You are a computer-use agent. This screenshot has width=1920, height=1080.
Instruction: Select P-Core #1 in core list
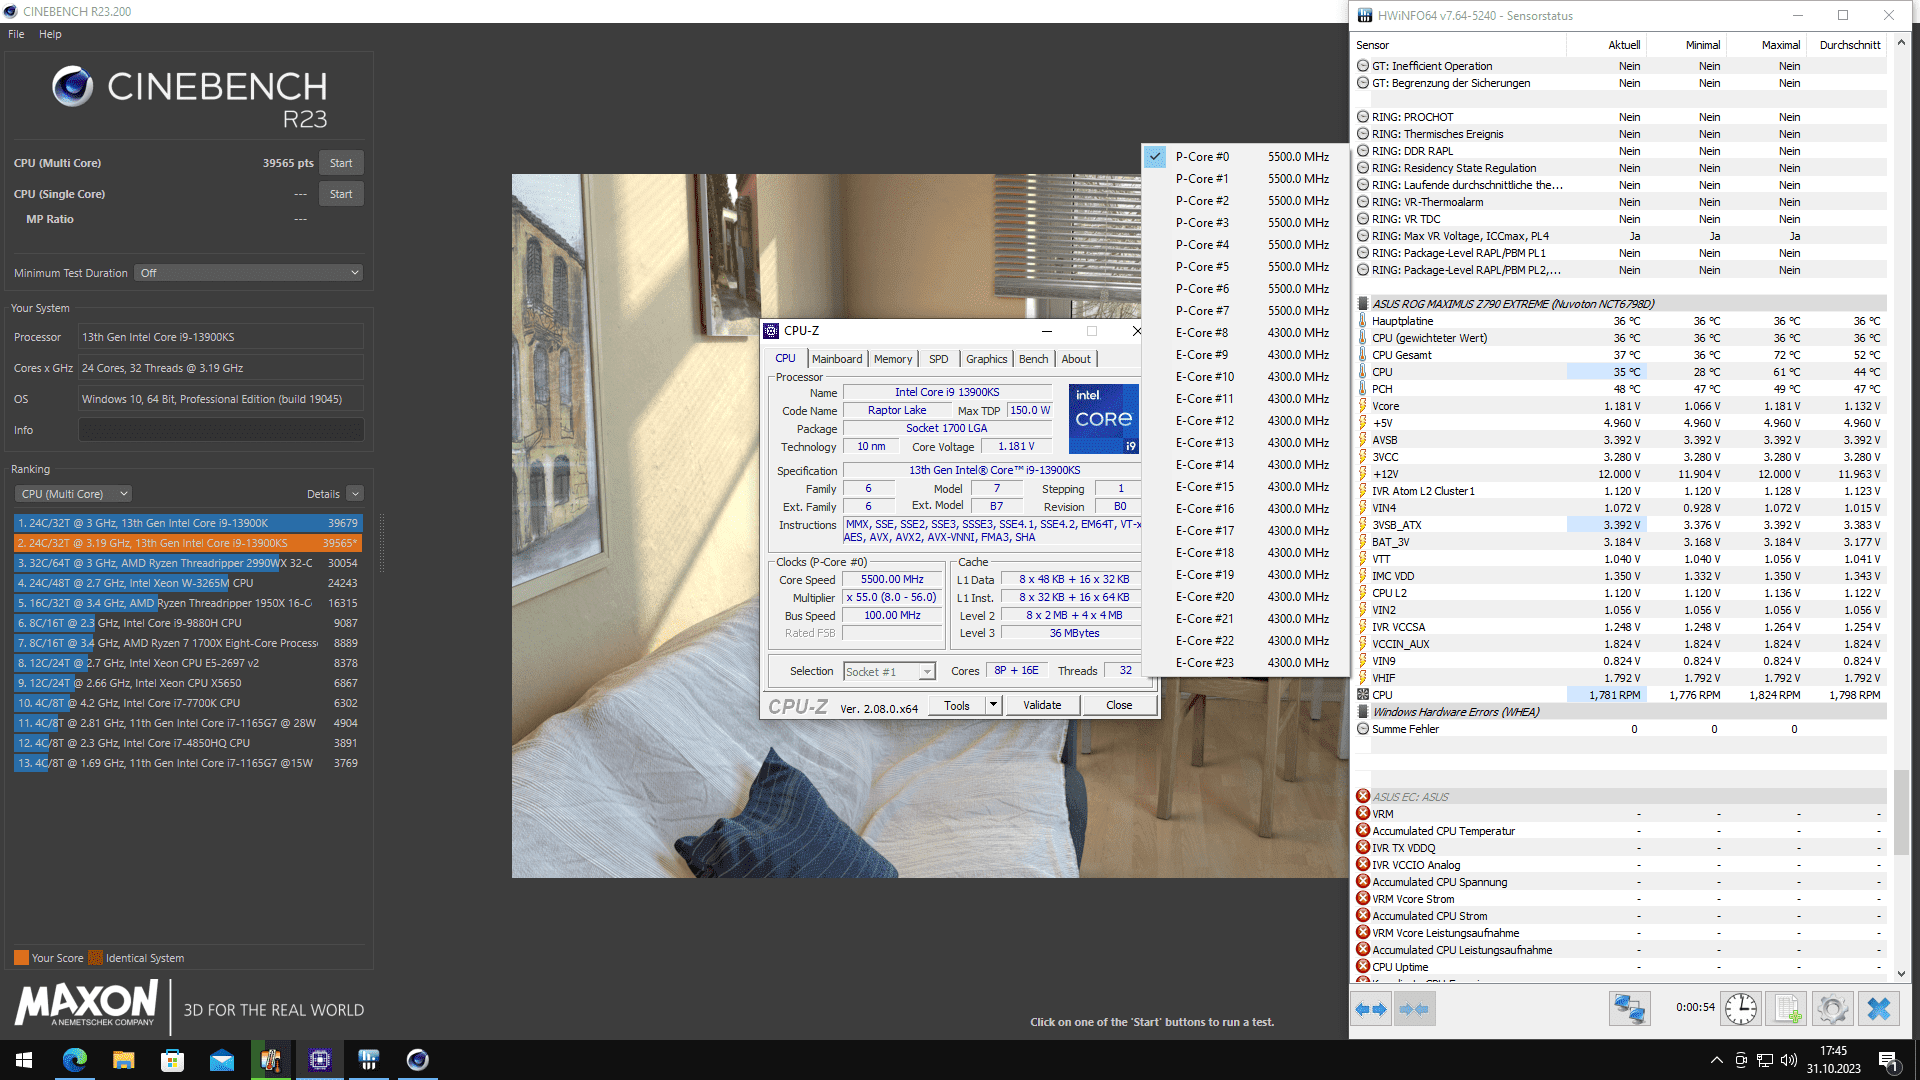1245,179
